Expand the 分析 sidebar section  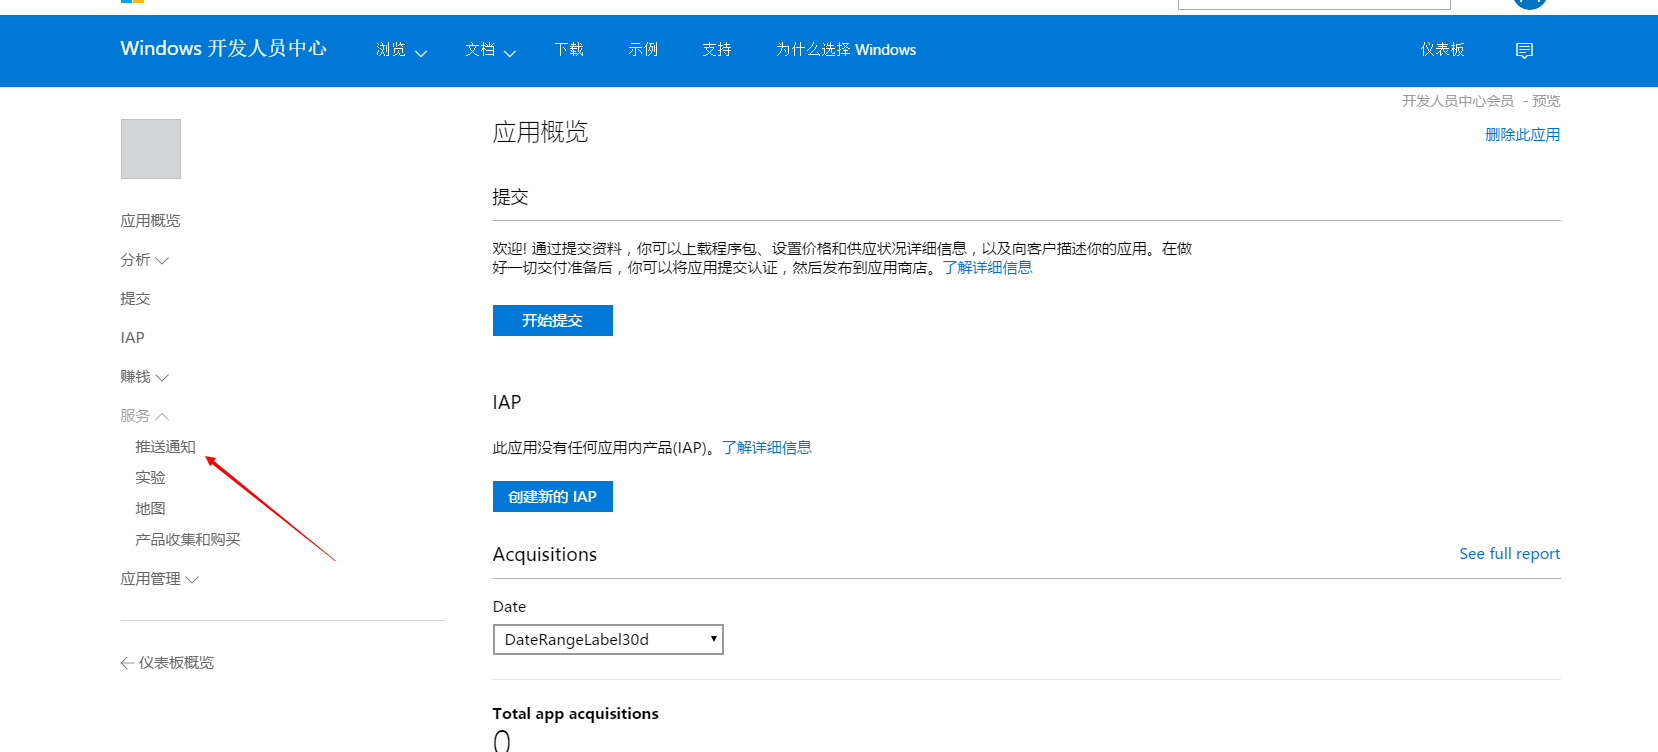point(145,260)
